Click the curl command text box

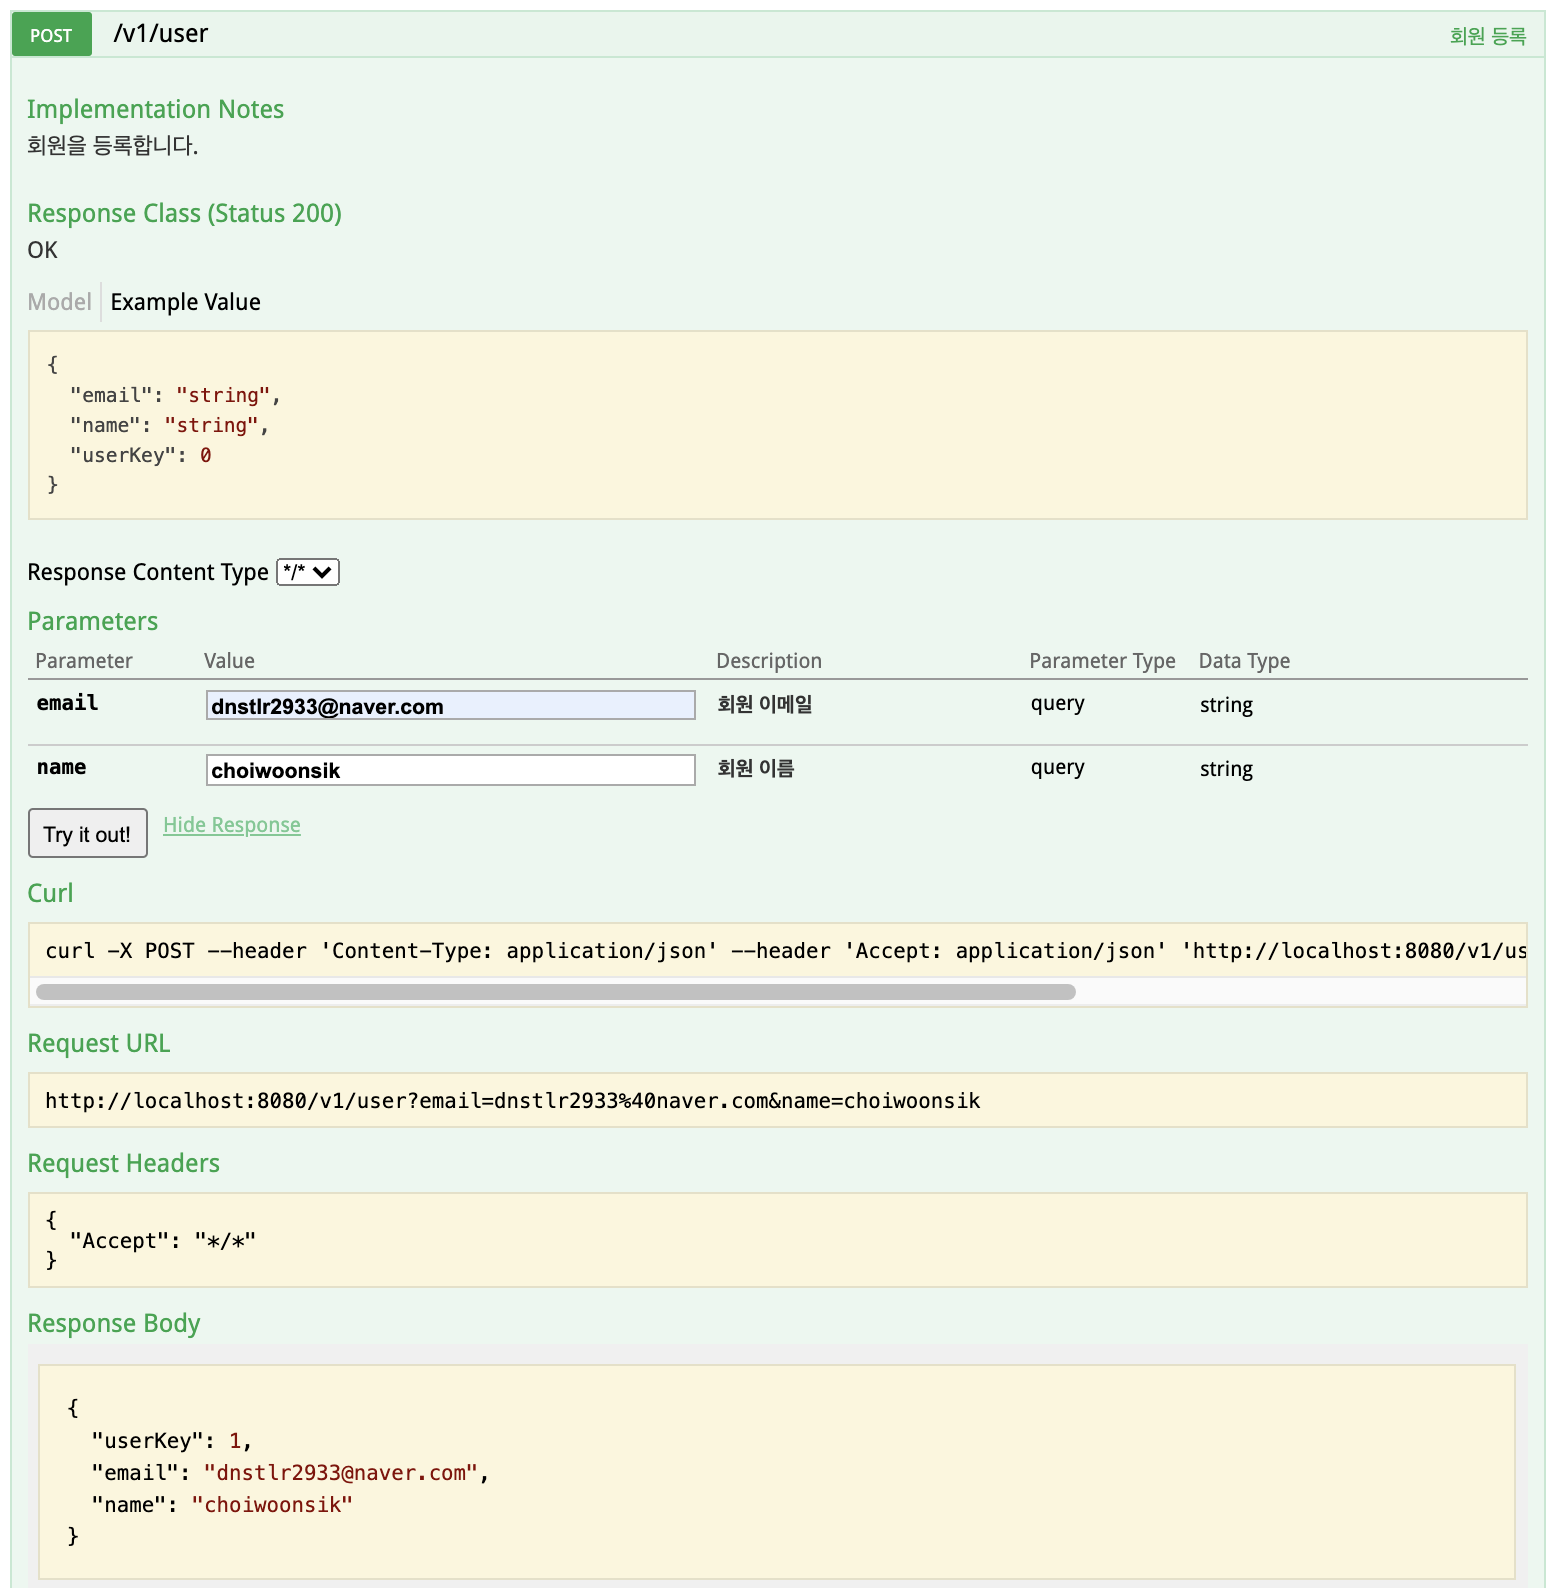pyautogui.click(x=777, y=950)
